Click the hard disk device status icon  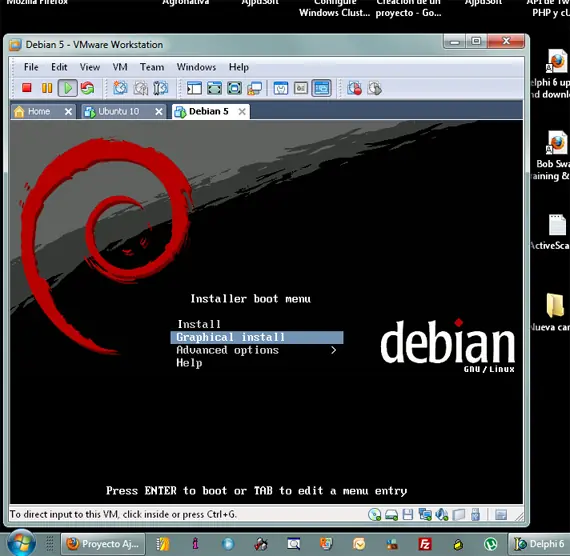[391, 515]
